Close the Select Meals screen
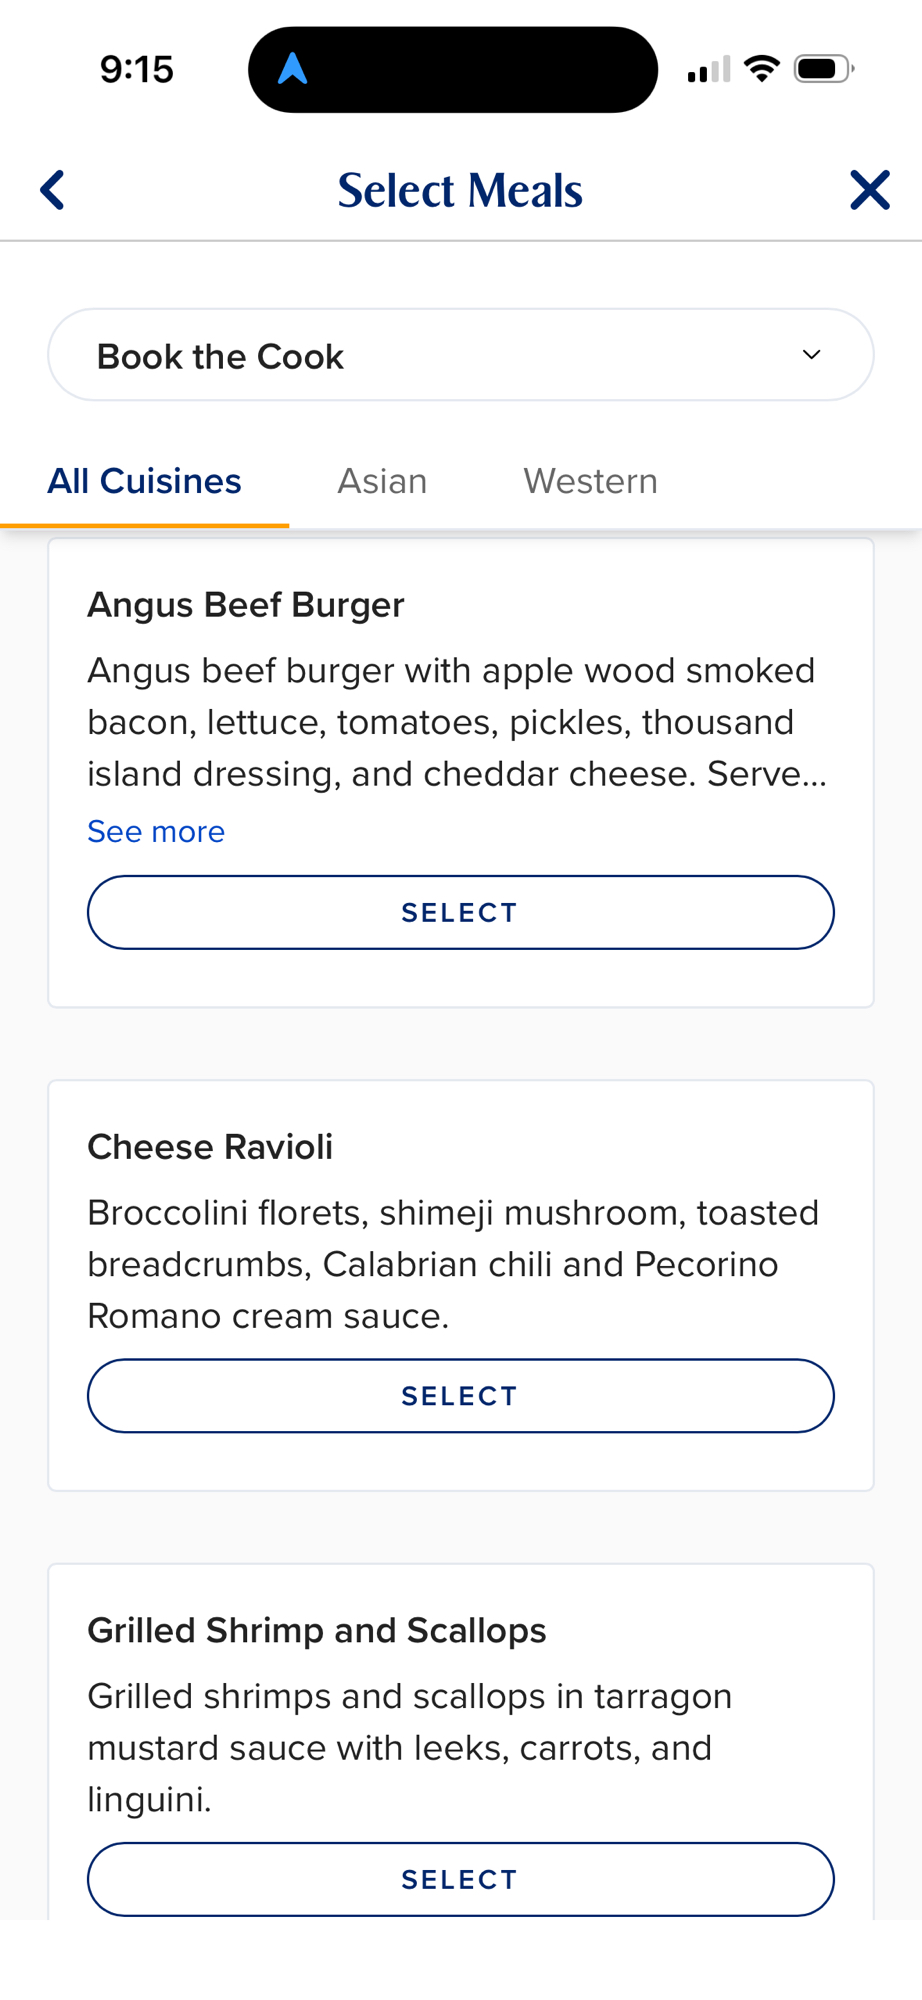922x2000 pixels. pyautogui.click(x=869, y=190)
